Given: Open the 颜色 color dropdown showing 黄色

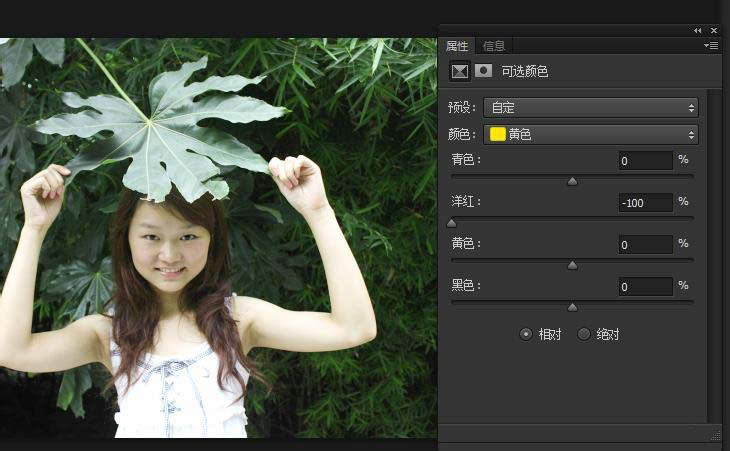Looking at the screenshot, I should pos(591,135).
